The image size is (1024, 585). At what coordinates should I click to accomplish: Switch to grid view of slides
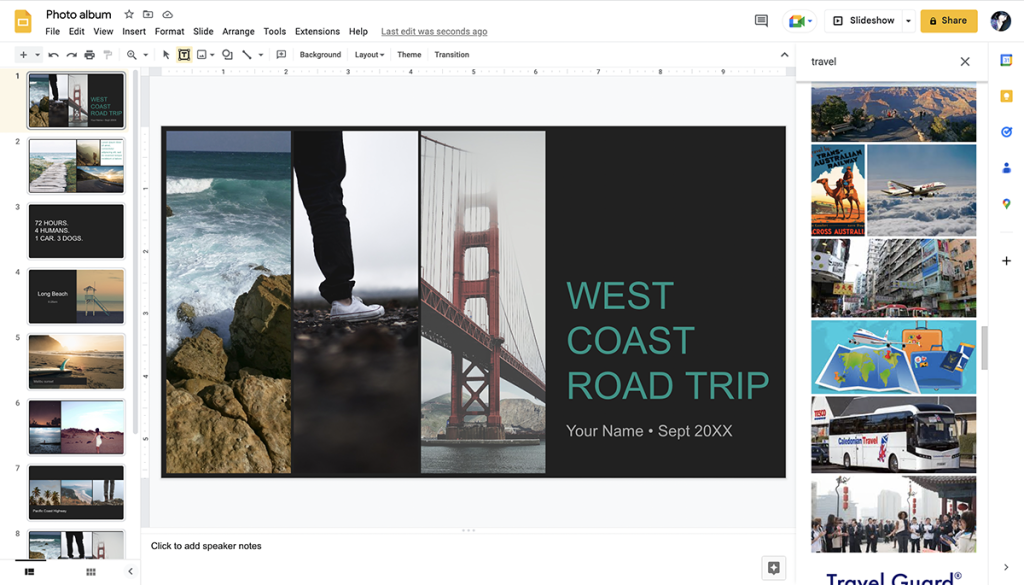(x=90, y=572)
